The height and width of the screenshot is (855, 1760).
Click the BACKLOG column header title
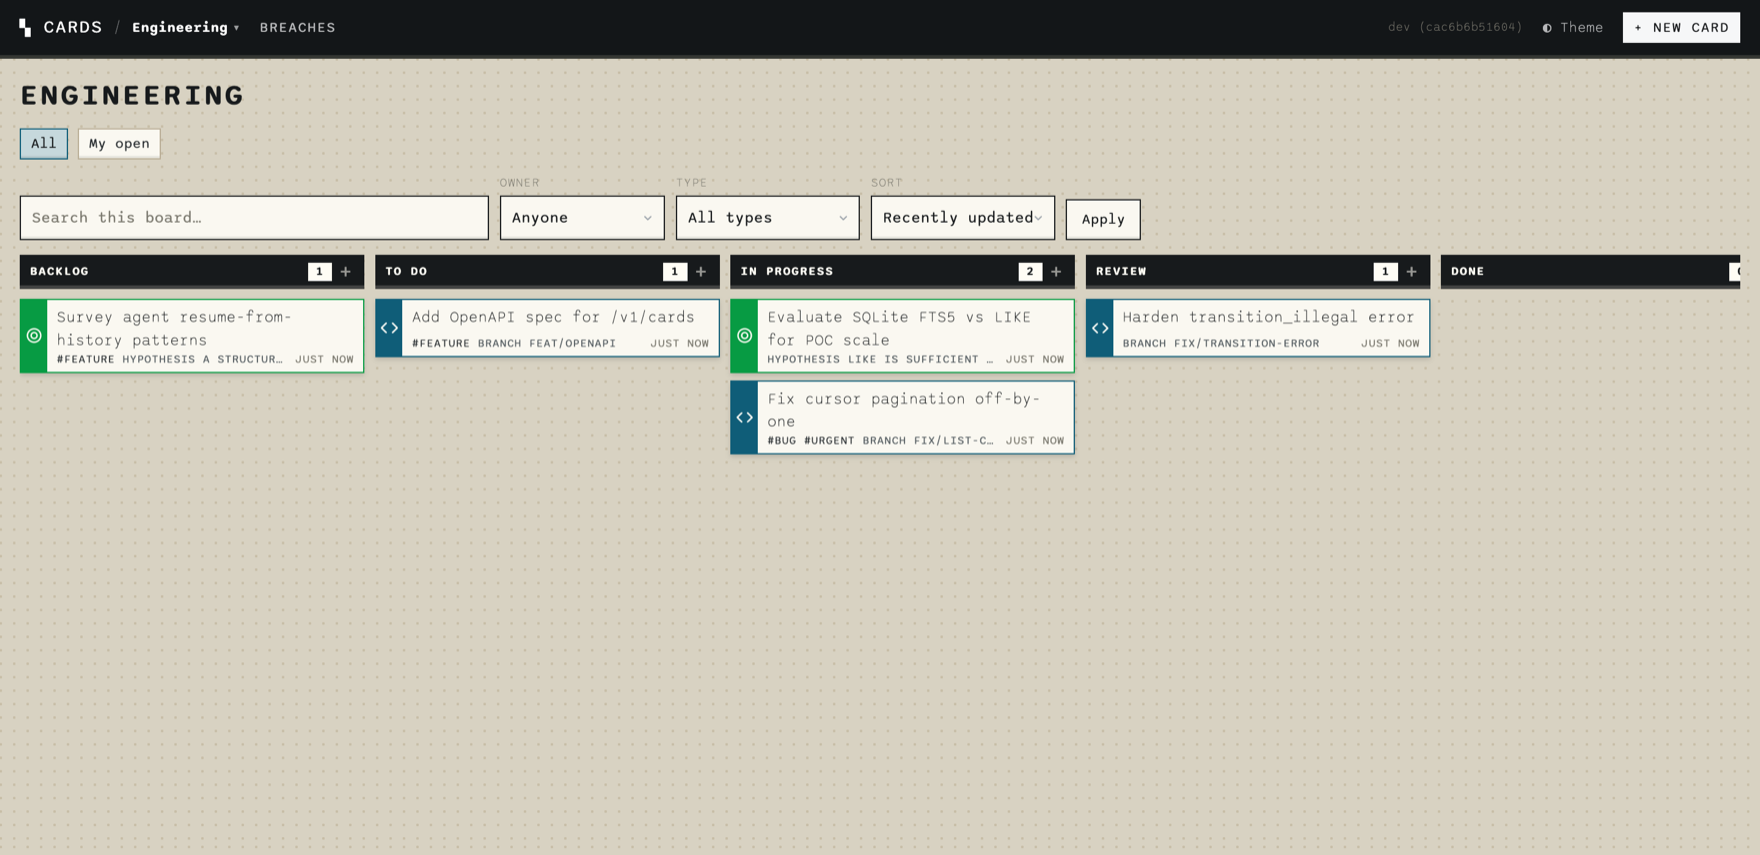(59, 271)
